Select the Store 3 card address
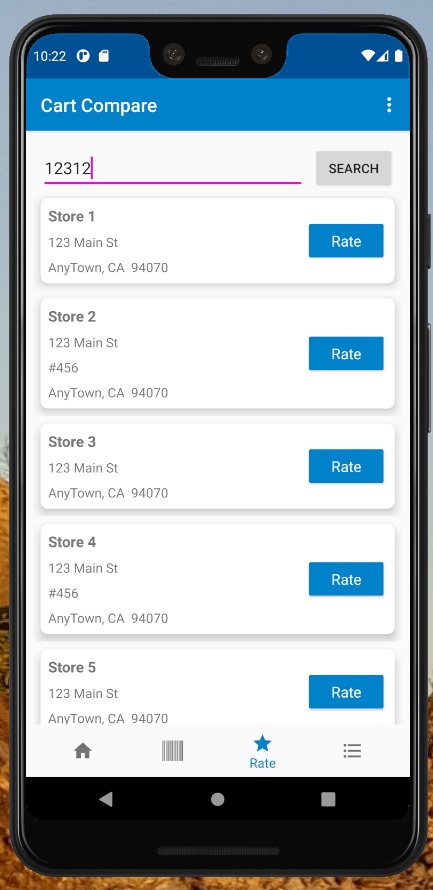The height and width of the screenshot is (890, 433). pyautogui.click(x=108, y=480)
